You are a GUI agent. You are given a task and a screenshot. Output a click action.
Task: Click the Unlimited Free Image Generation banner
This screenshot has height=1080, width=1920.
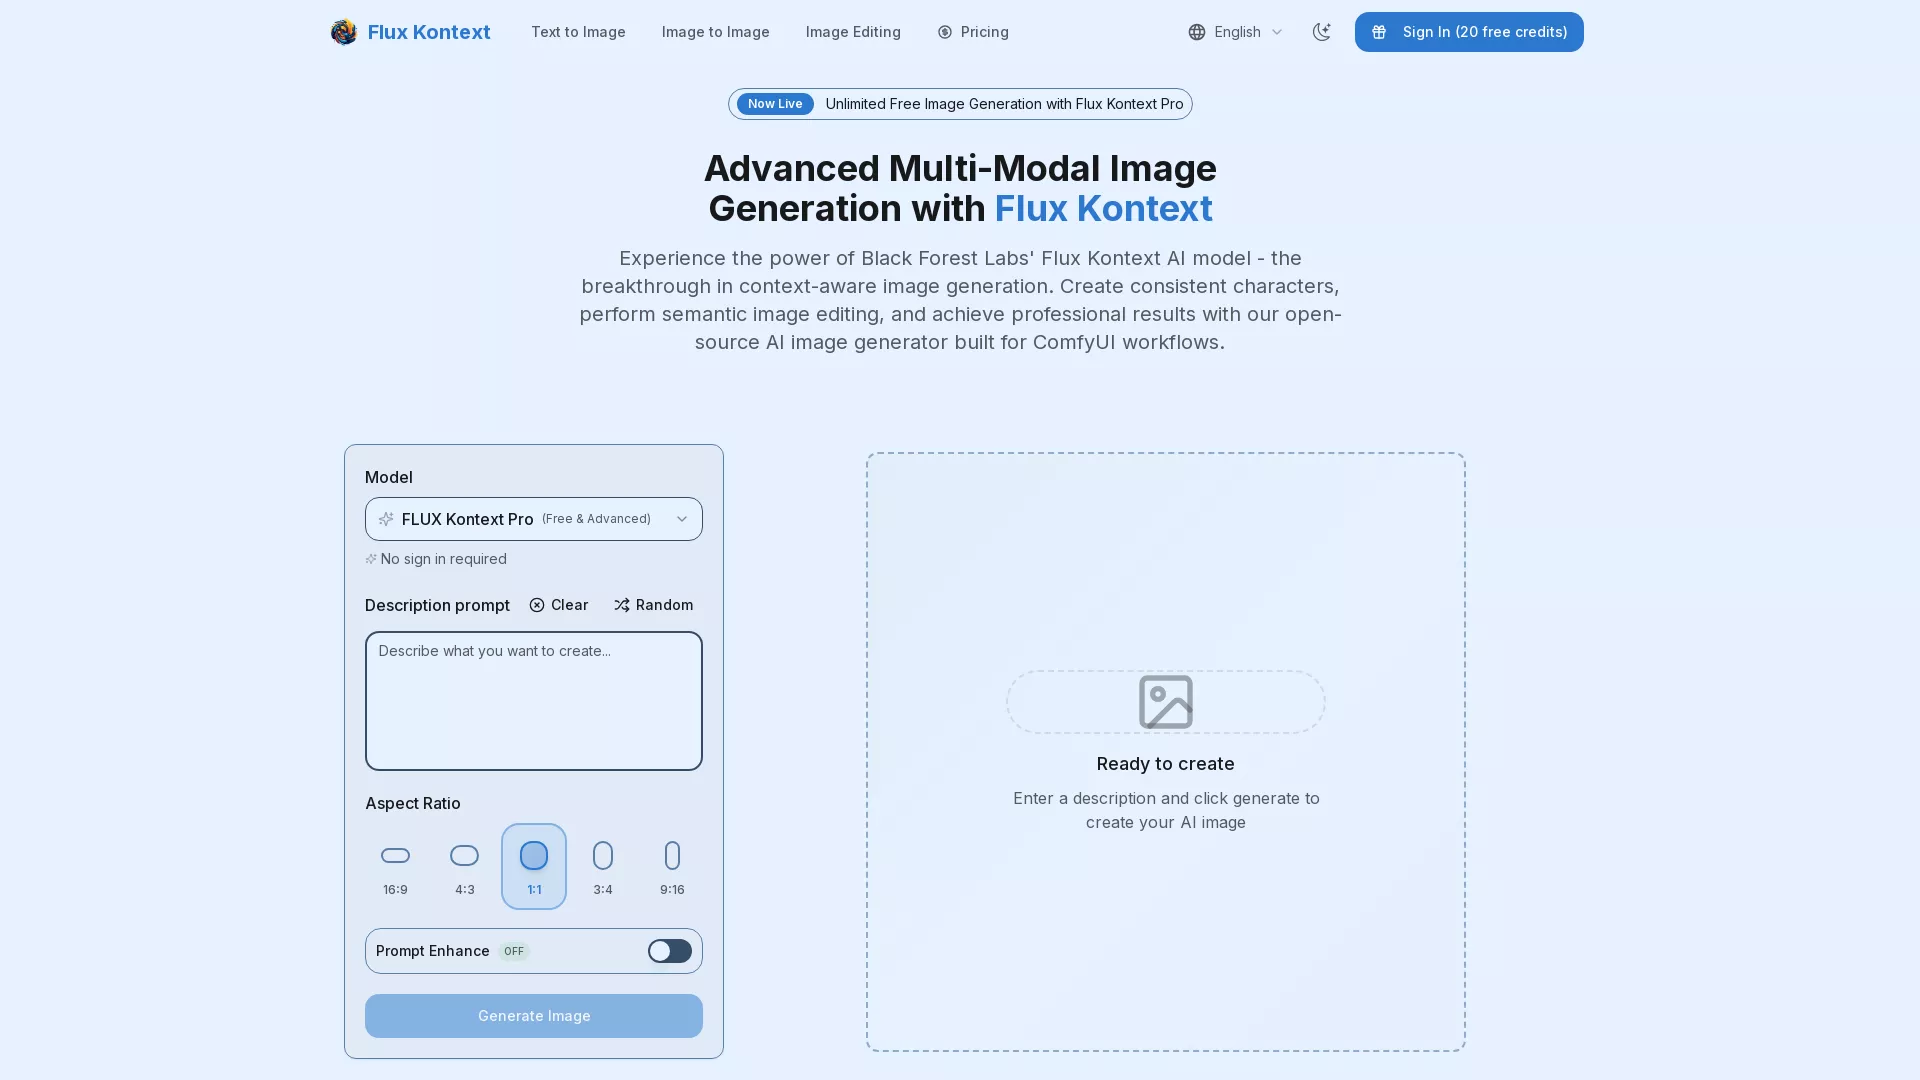[x=960, y=104]
